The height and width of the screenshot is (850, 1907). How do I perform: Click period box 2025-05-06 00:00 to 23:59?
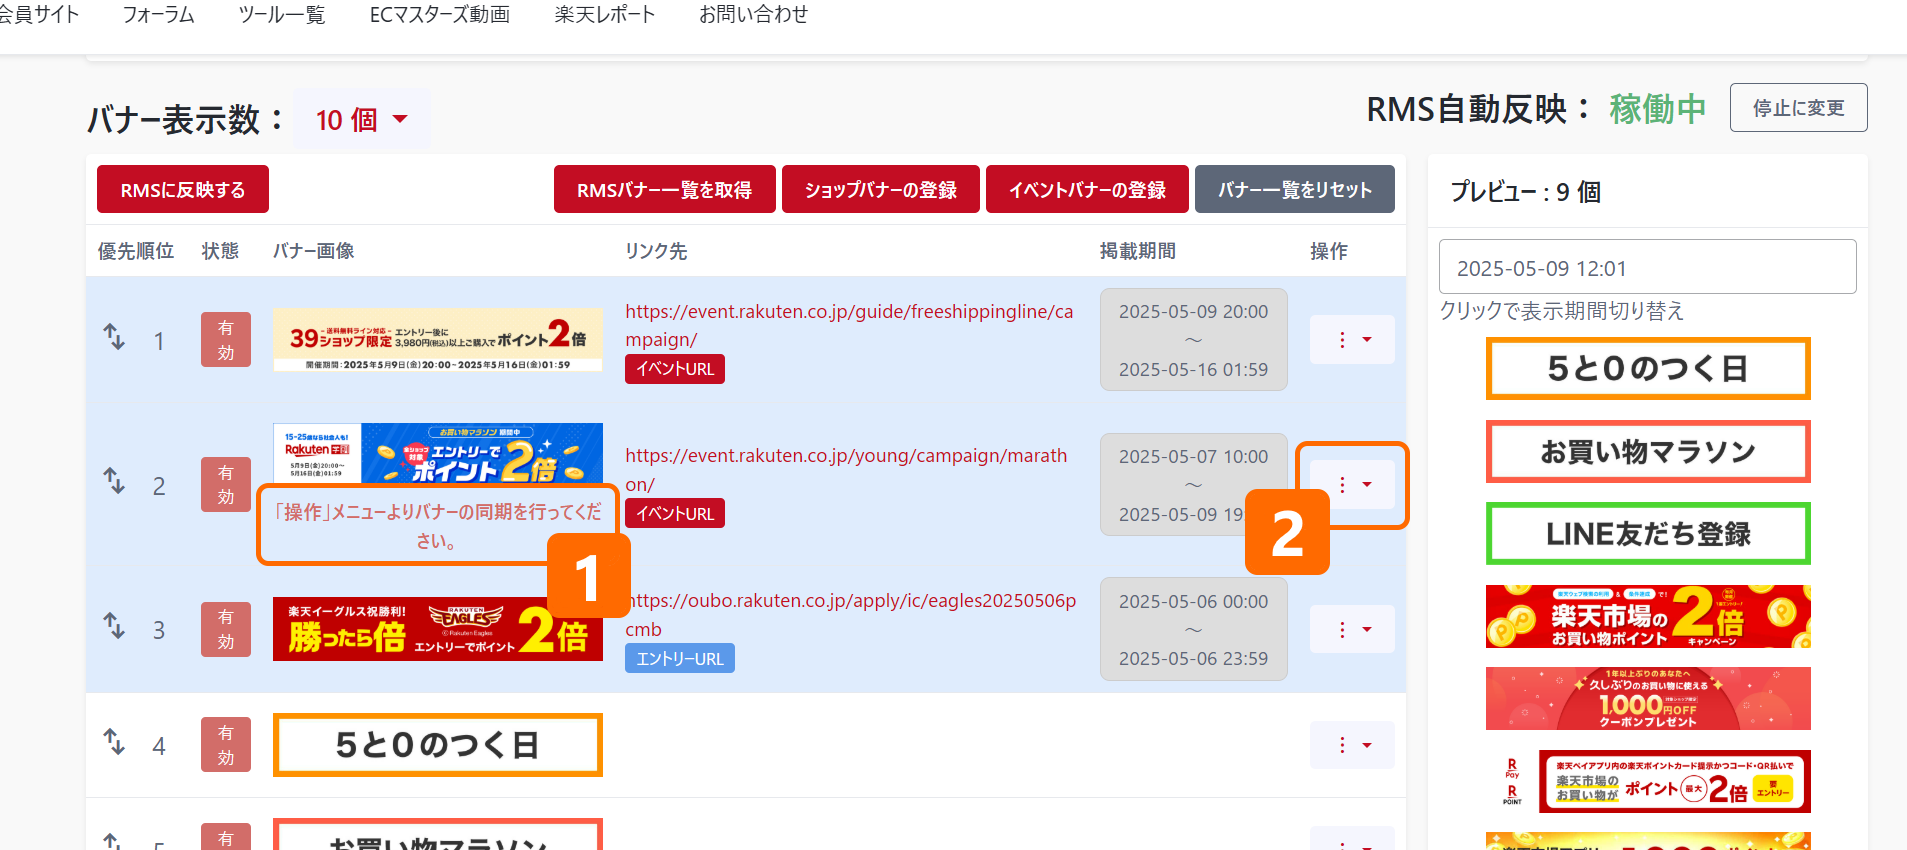click(x=1194, y=629)
